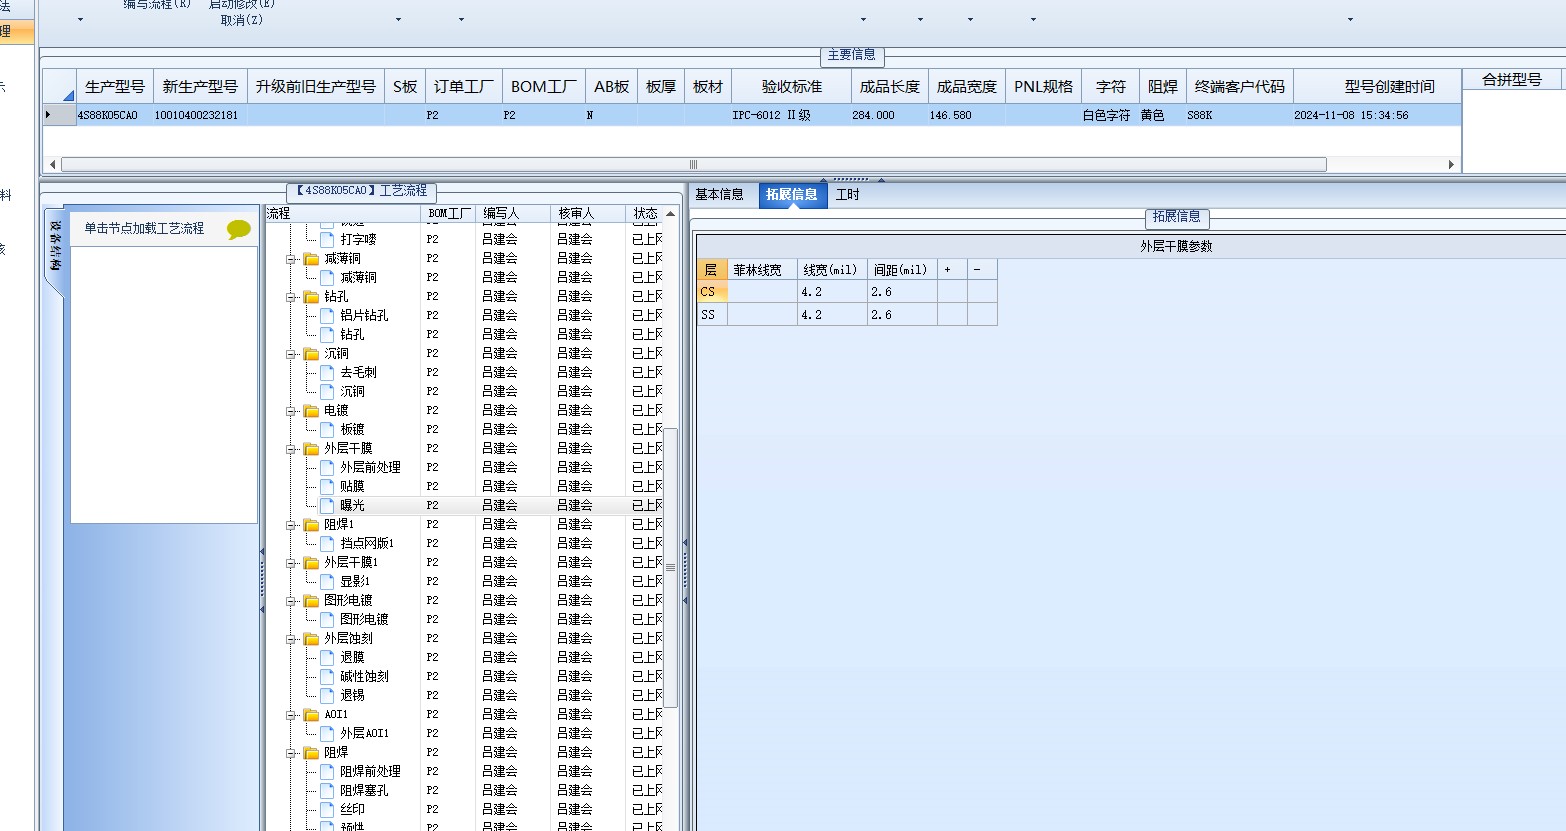Click the 钻孔 folder icon
Image resolution: width=1566 pixels, height=831 pixels.
311,297
